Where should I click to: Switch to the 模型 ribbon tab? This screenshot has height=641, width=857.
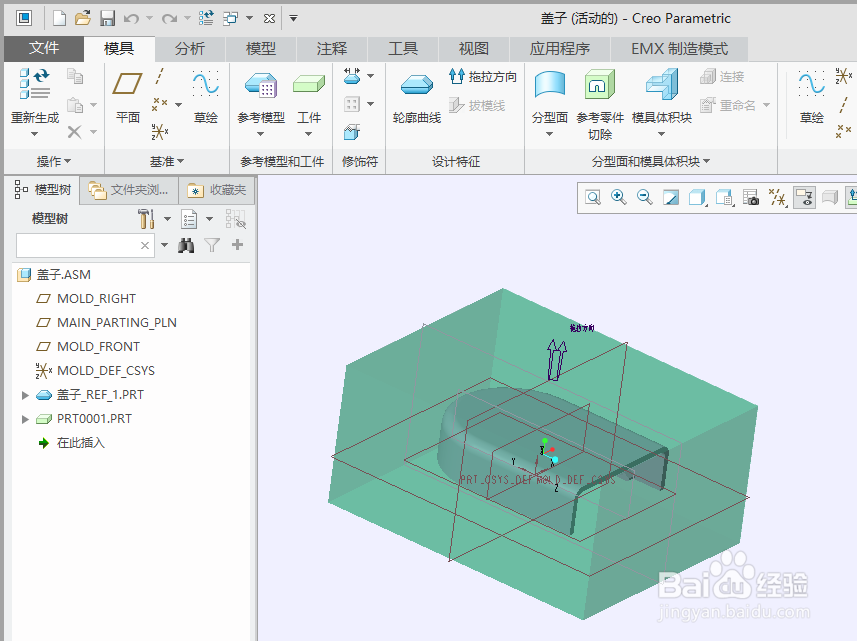(261, 49)
